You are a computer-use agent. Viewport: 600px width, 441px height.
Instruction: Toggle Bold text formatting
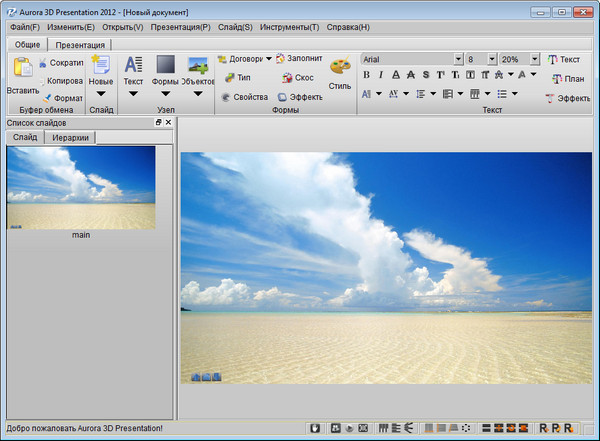coord(366,74)
